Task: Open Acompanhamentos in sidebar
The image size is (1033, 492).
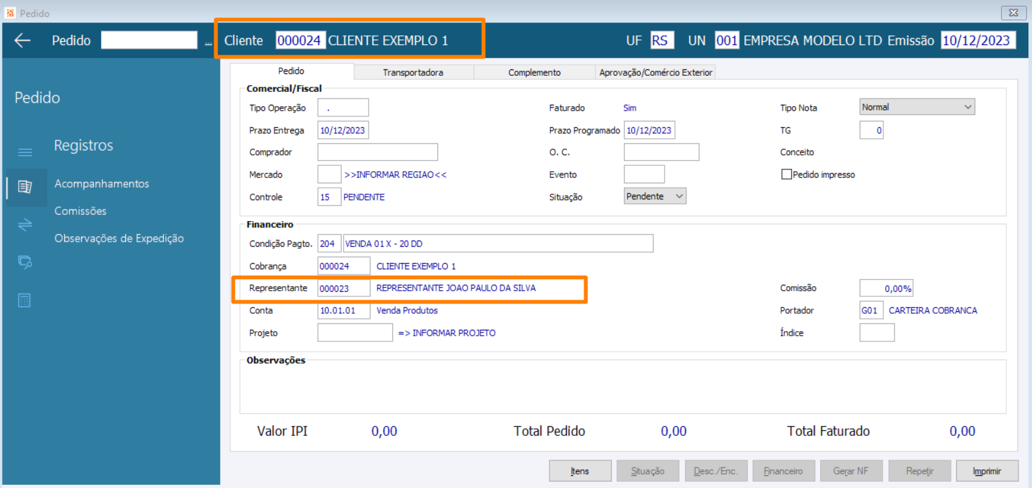Action: point(101,184)
